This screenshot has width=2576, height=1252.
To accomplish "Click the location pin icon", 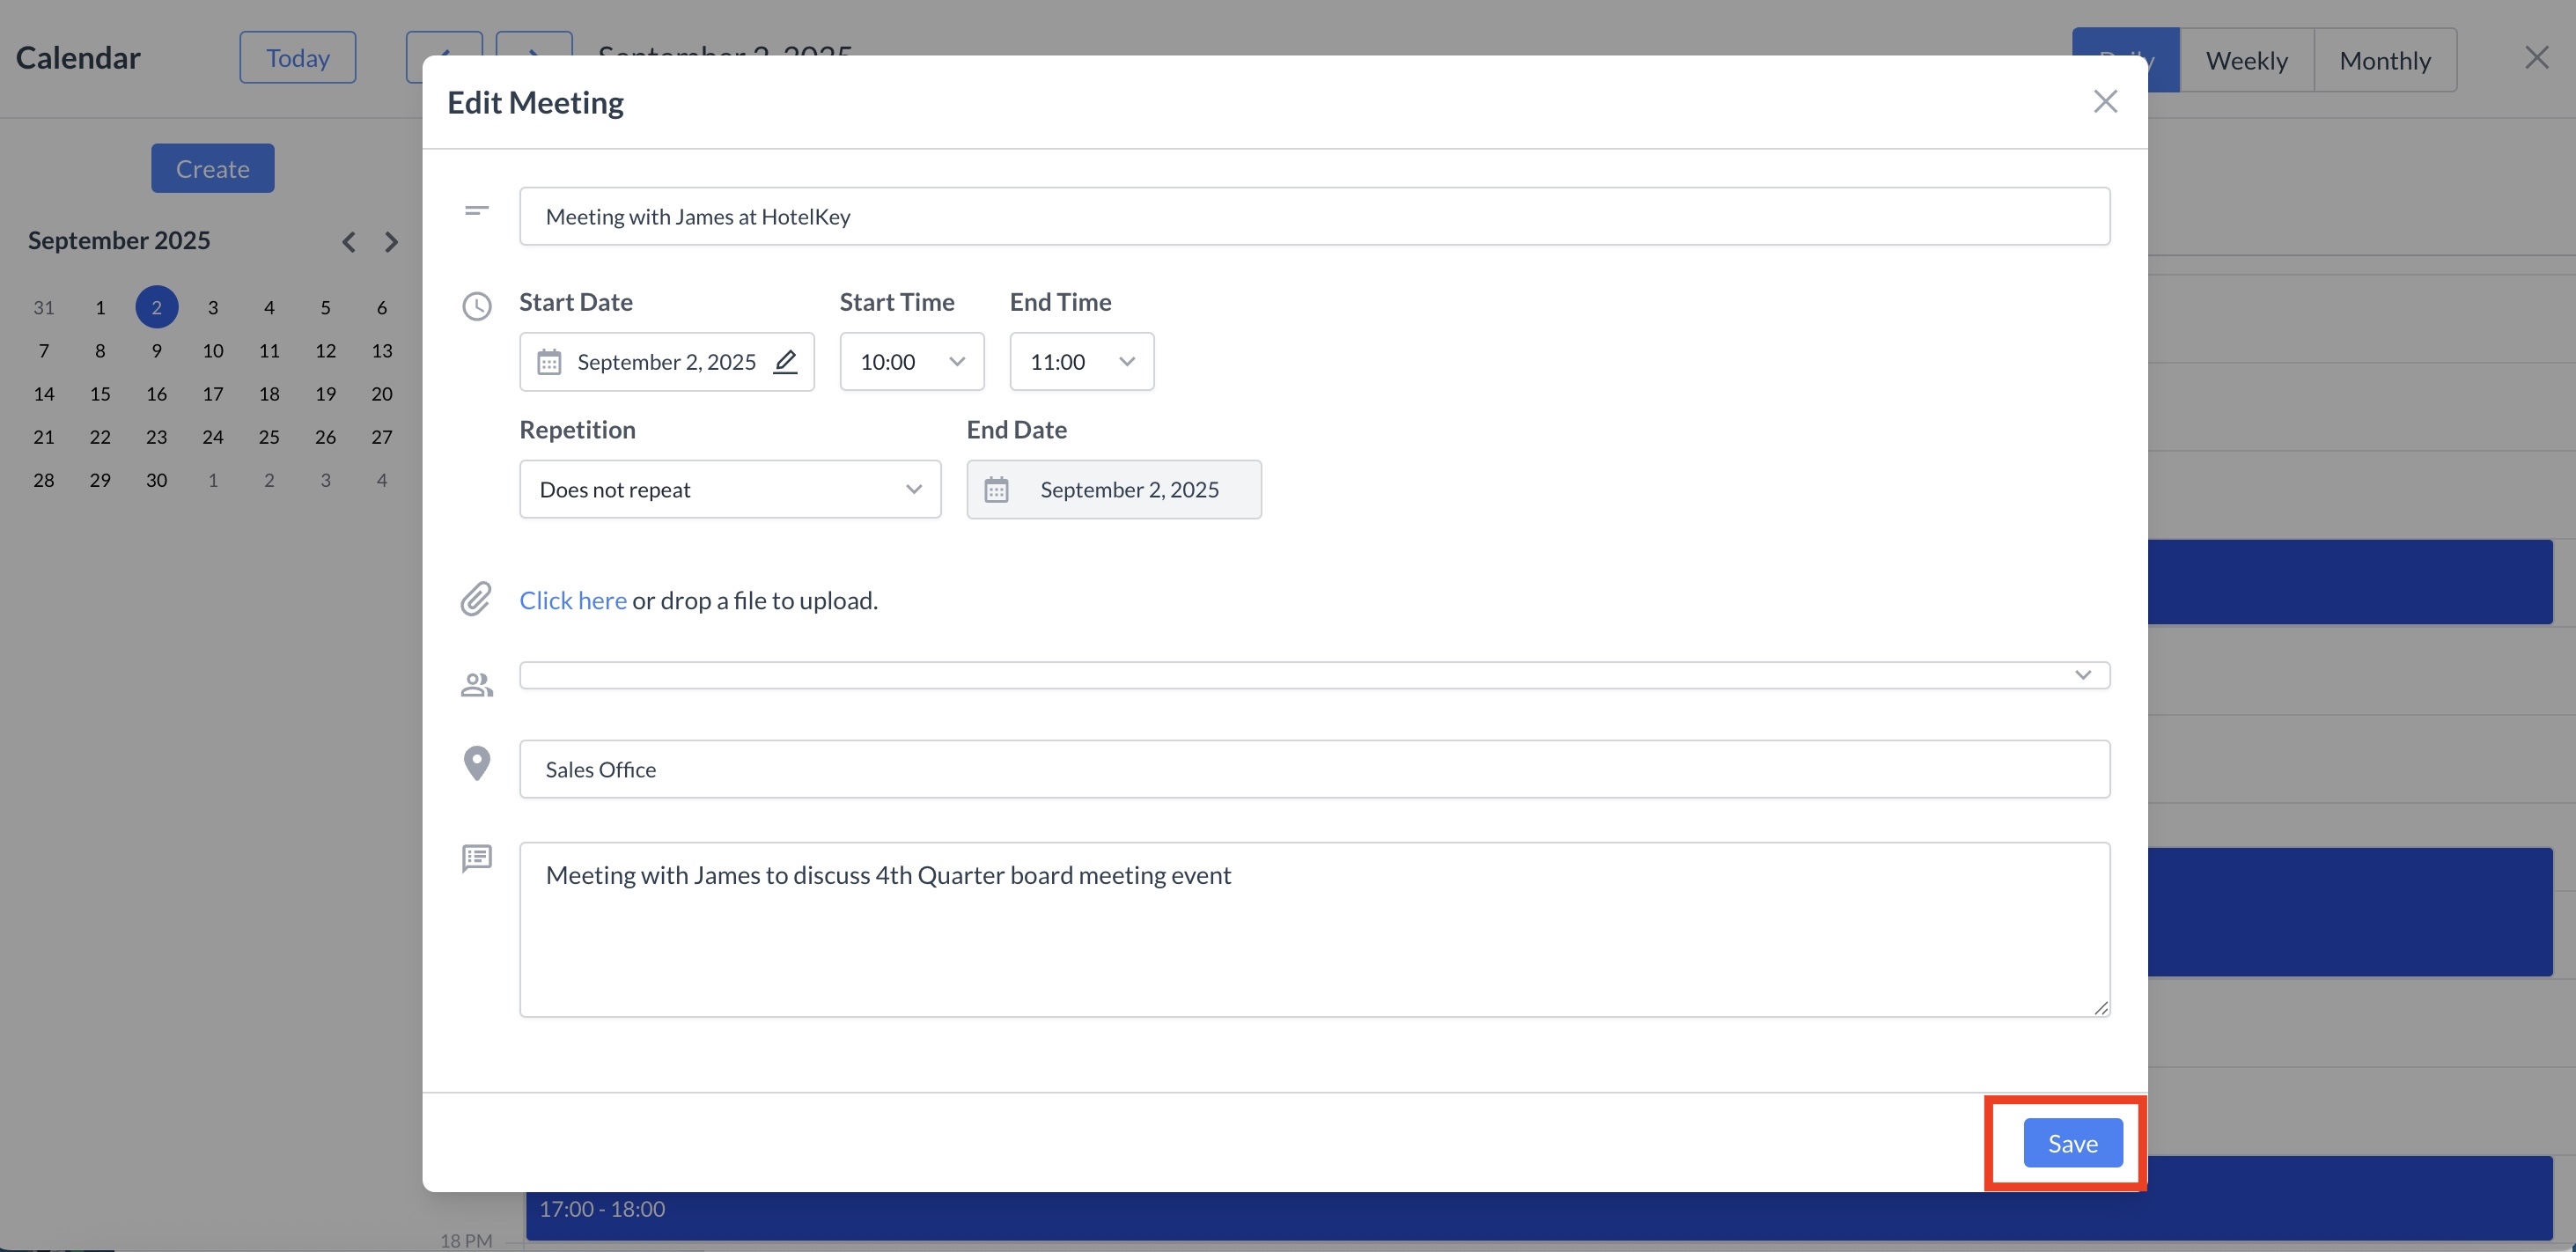I will click(477, 764).
